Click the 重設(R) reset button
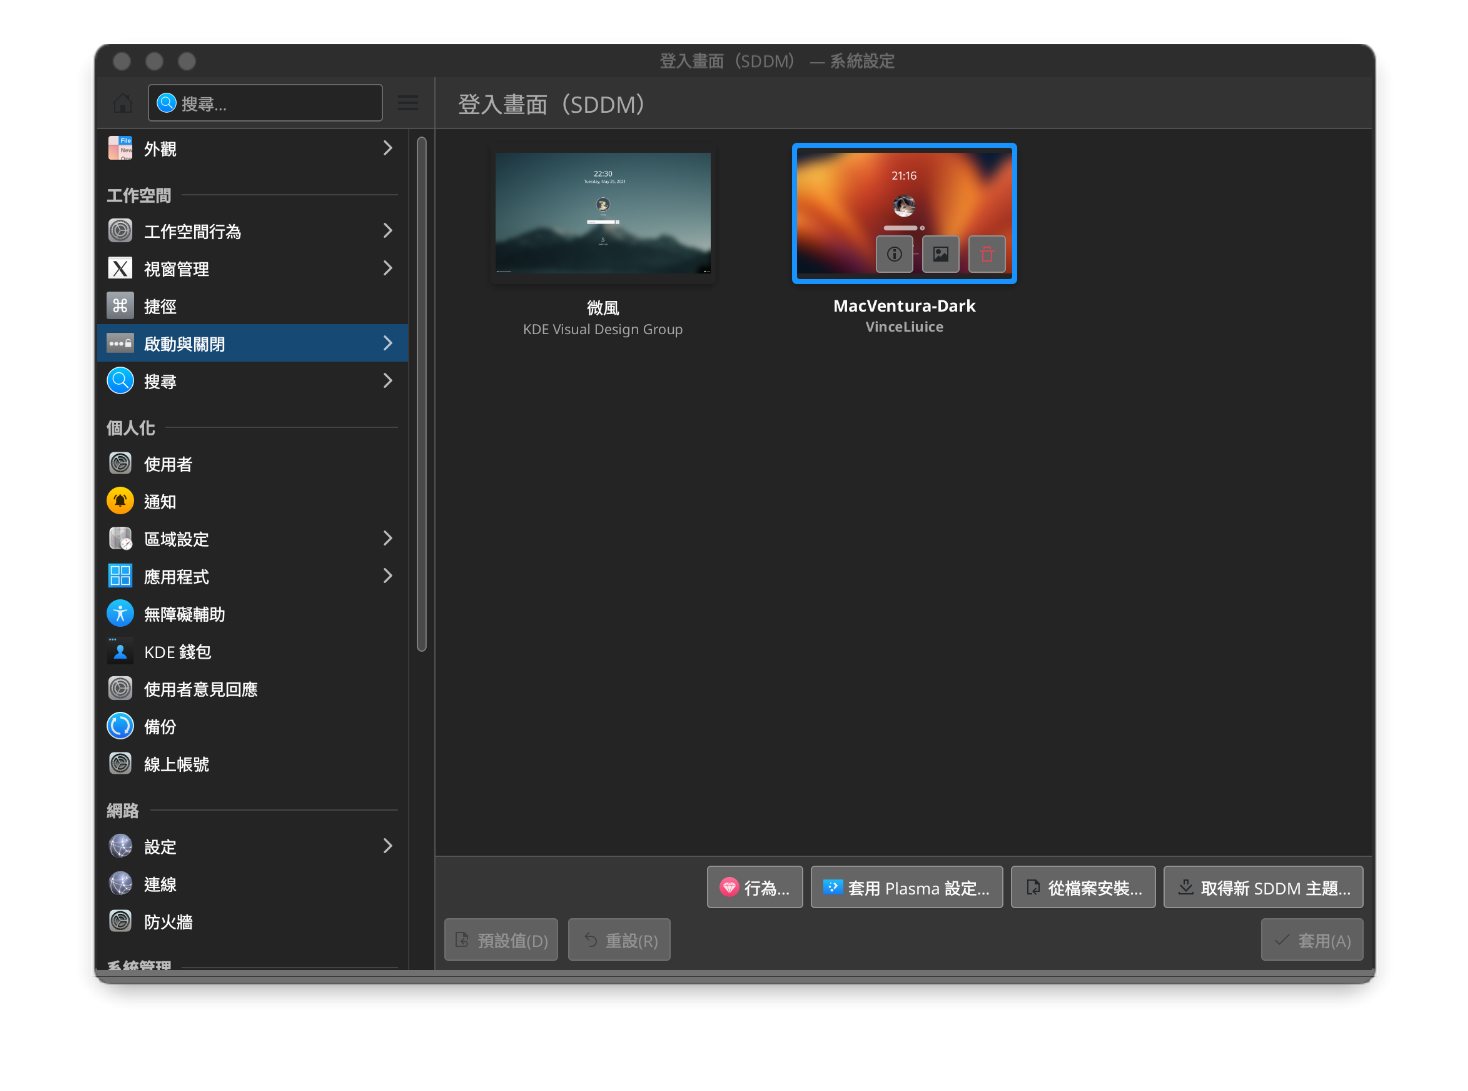This screenshot has height=1091, width=1468. click(x=619, y=940)
